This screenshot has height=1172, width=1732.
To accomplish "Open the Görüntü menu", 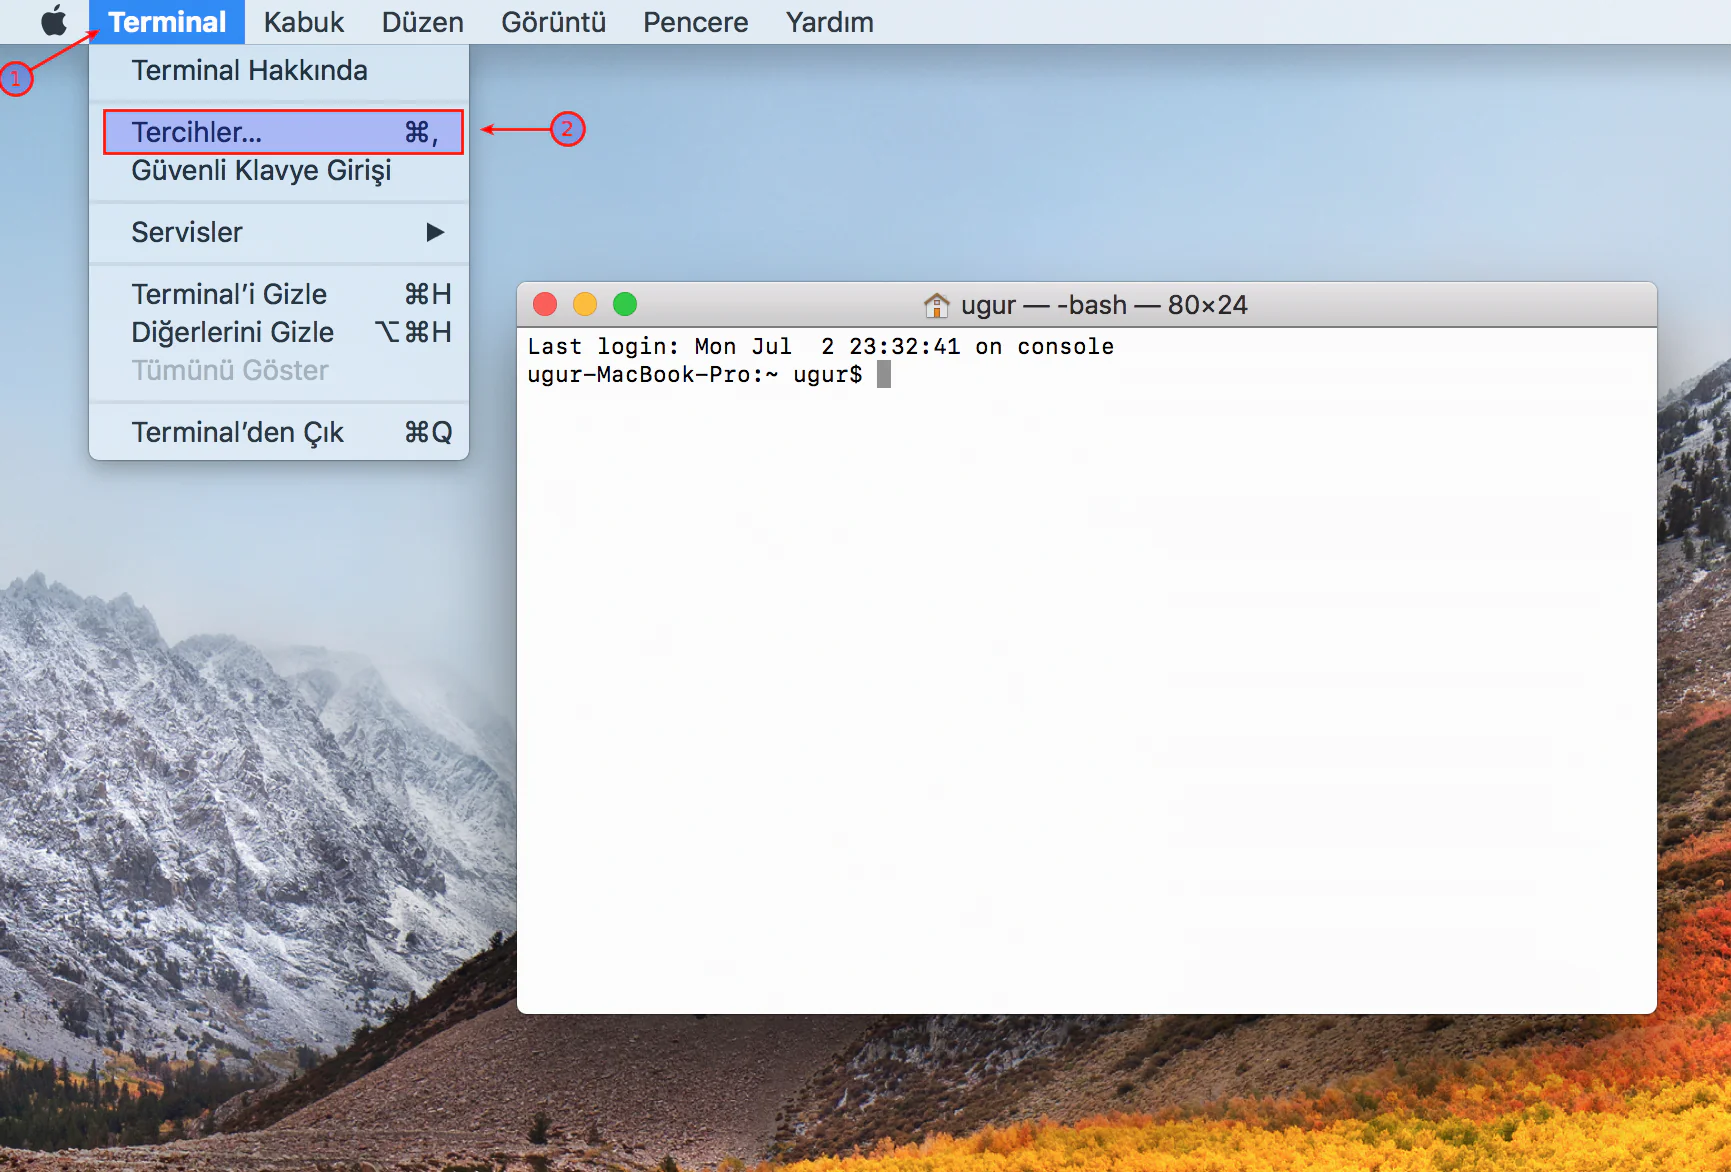I will [x=553, y=22].
